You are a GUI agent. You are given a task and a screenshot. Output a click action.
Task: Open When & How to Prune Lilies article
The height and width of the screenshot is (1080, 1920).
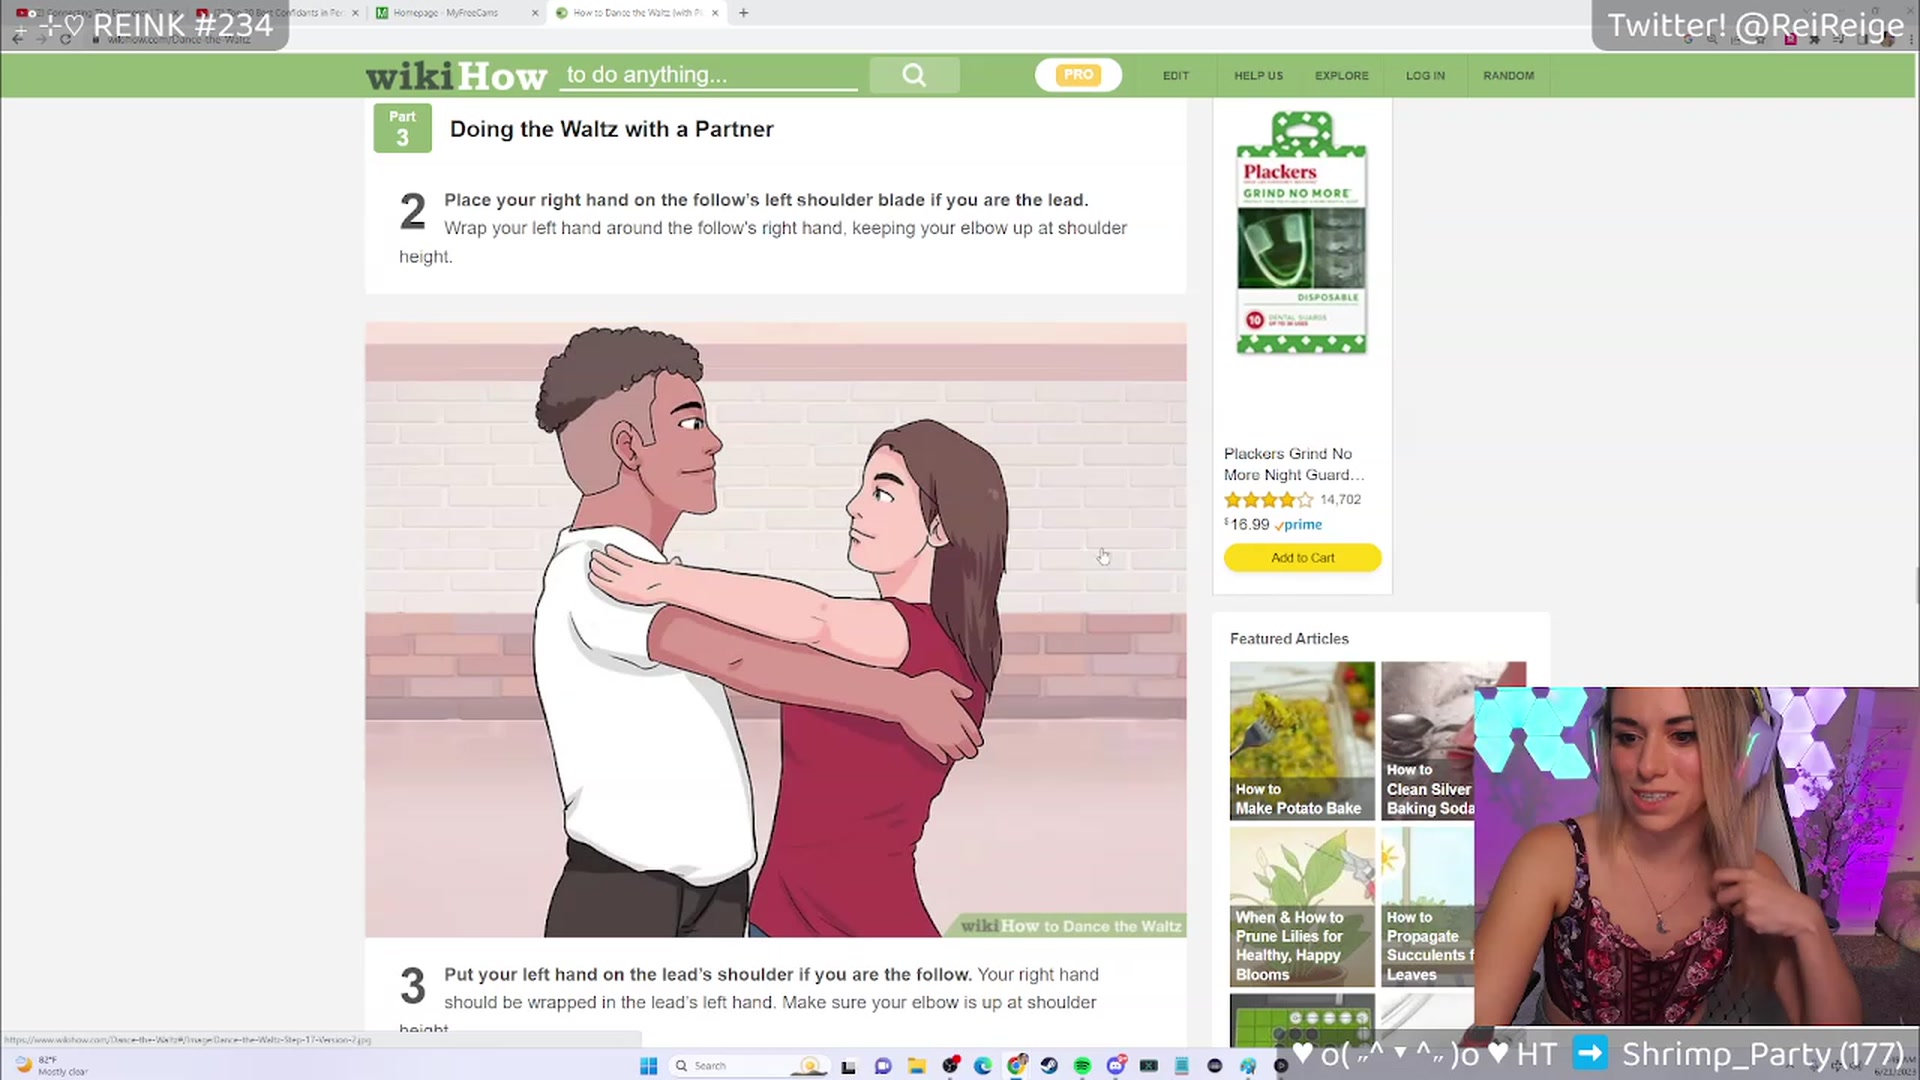point(1302,907)
